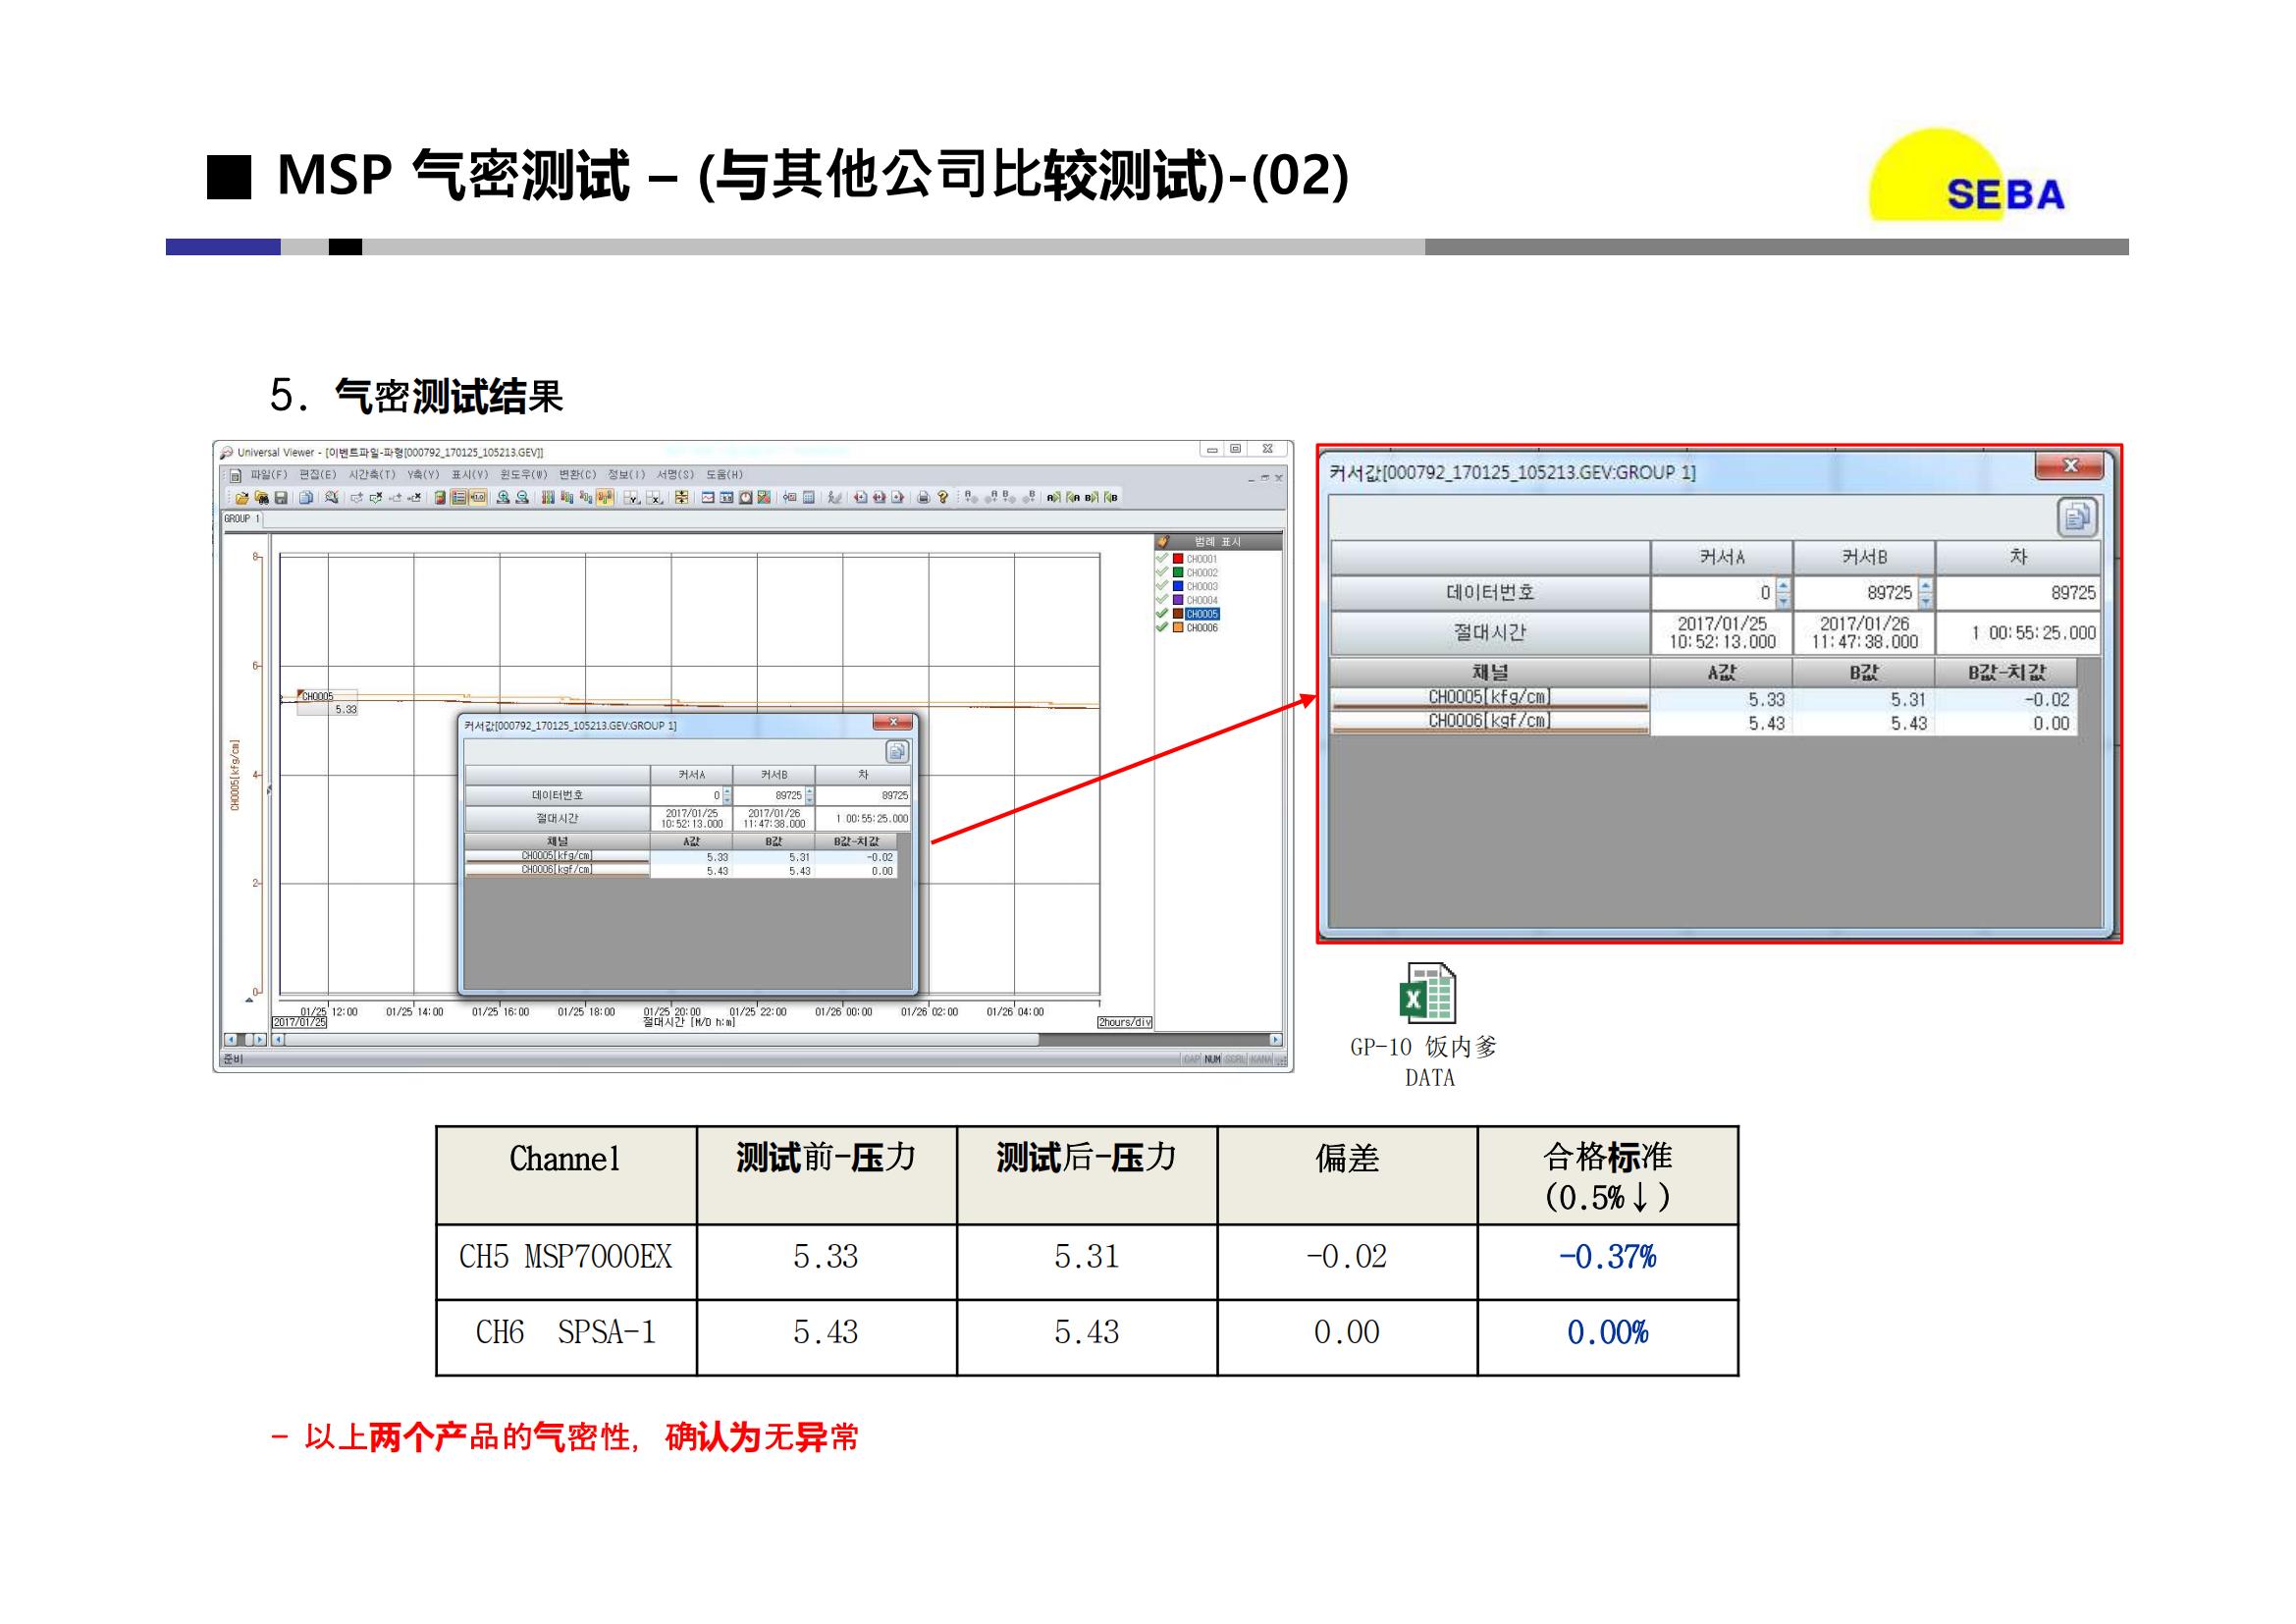Image resolution: width=2296 pixels, height=1624 pixels.
Task: Click the clock time-display toolbar icon
Action: click(745, 497)
